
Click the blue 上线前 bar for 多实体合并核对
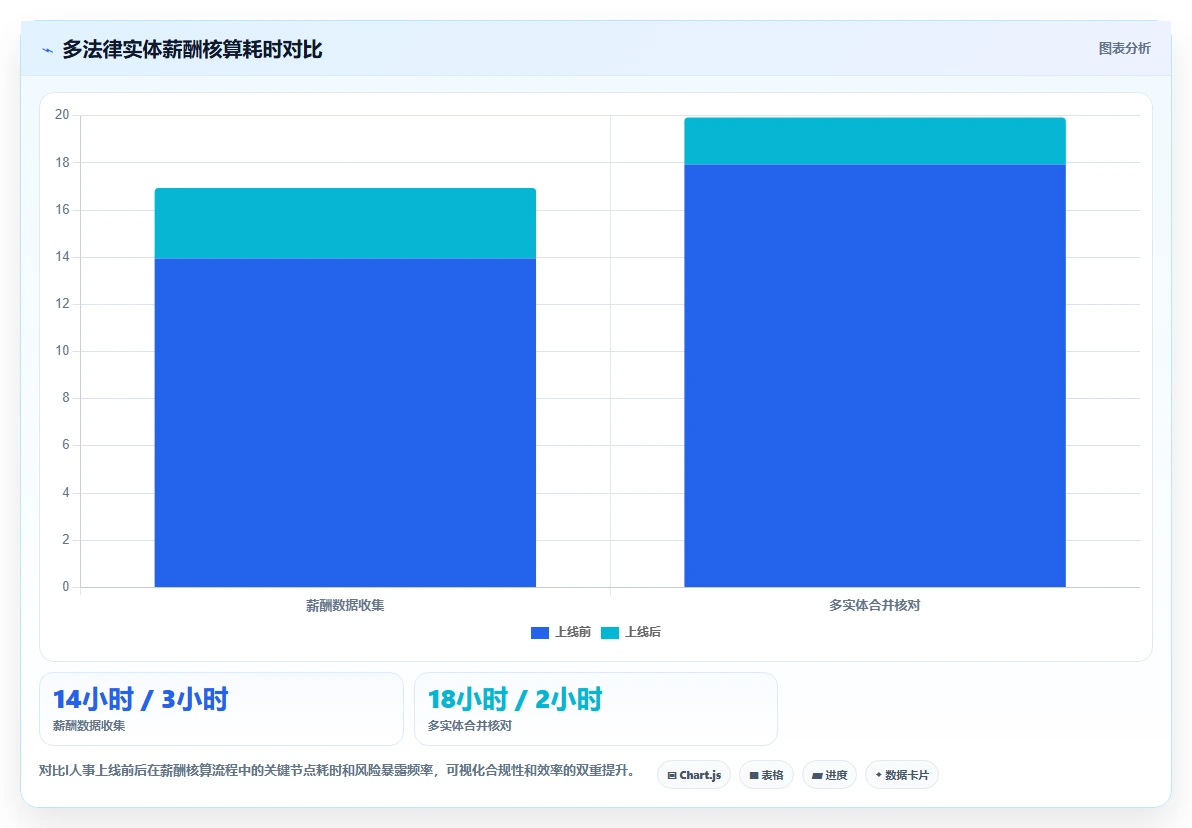[x=875, y=376]
